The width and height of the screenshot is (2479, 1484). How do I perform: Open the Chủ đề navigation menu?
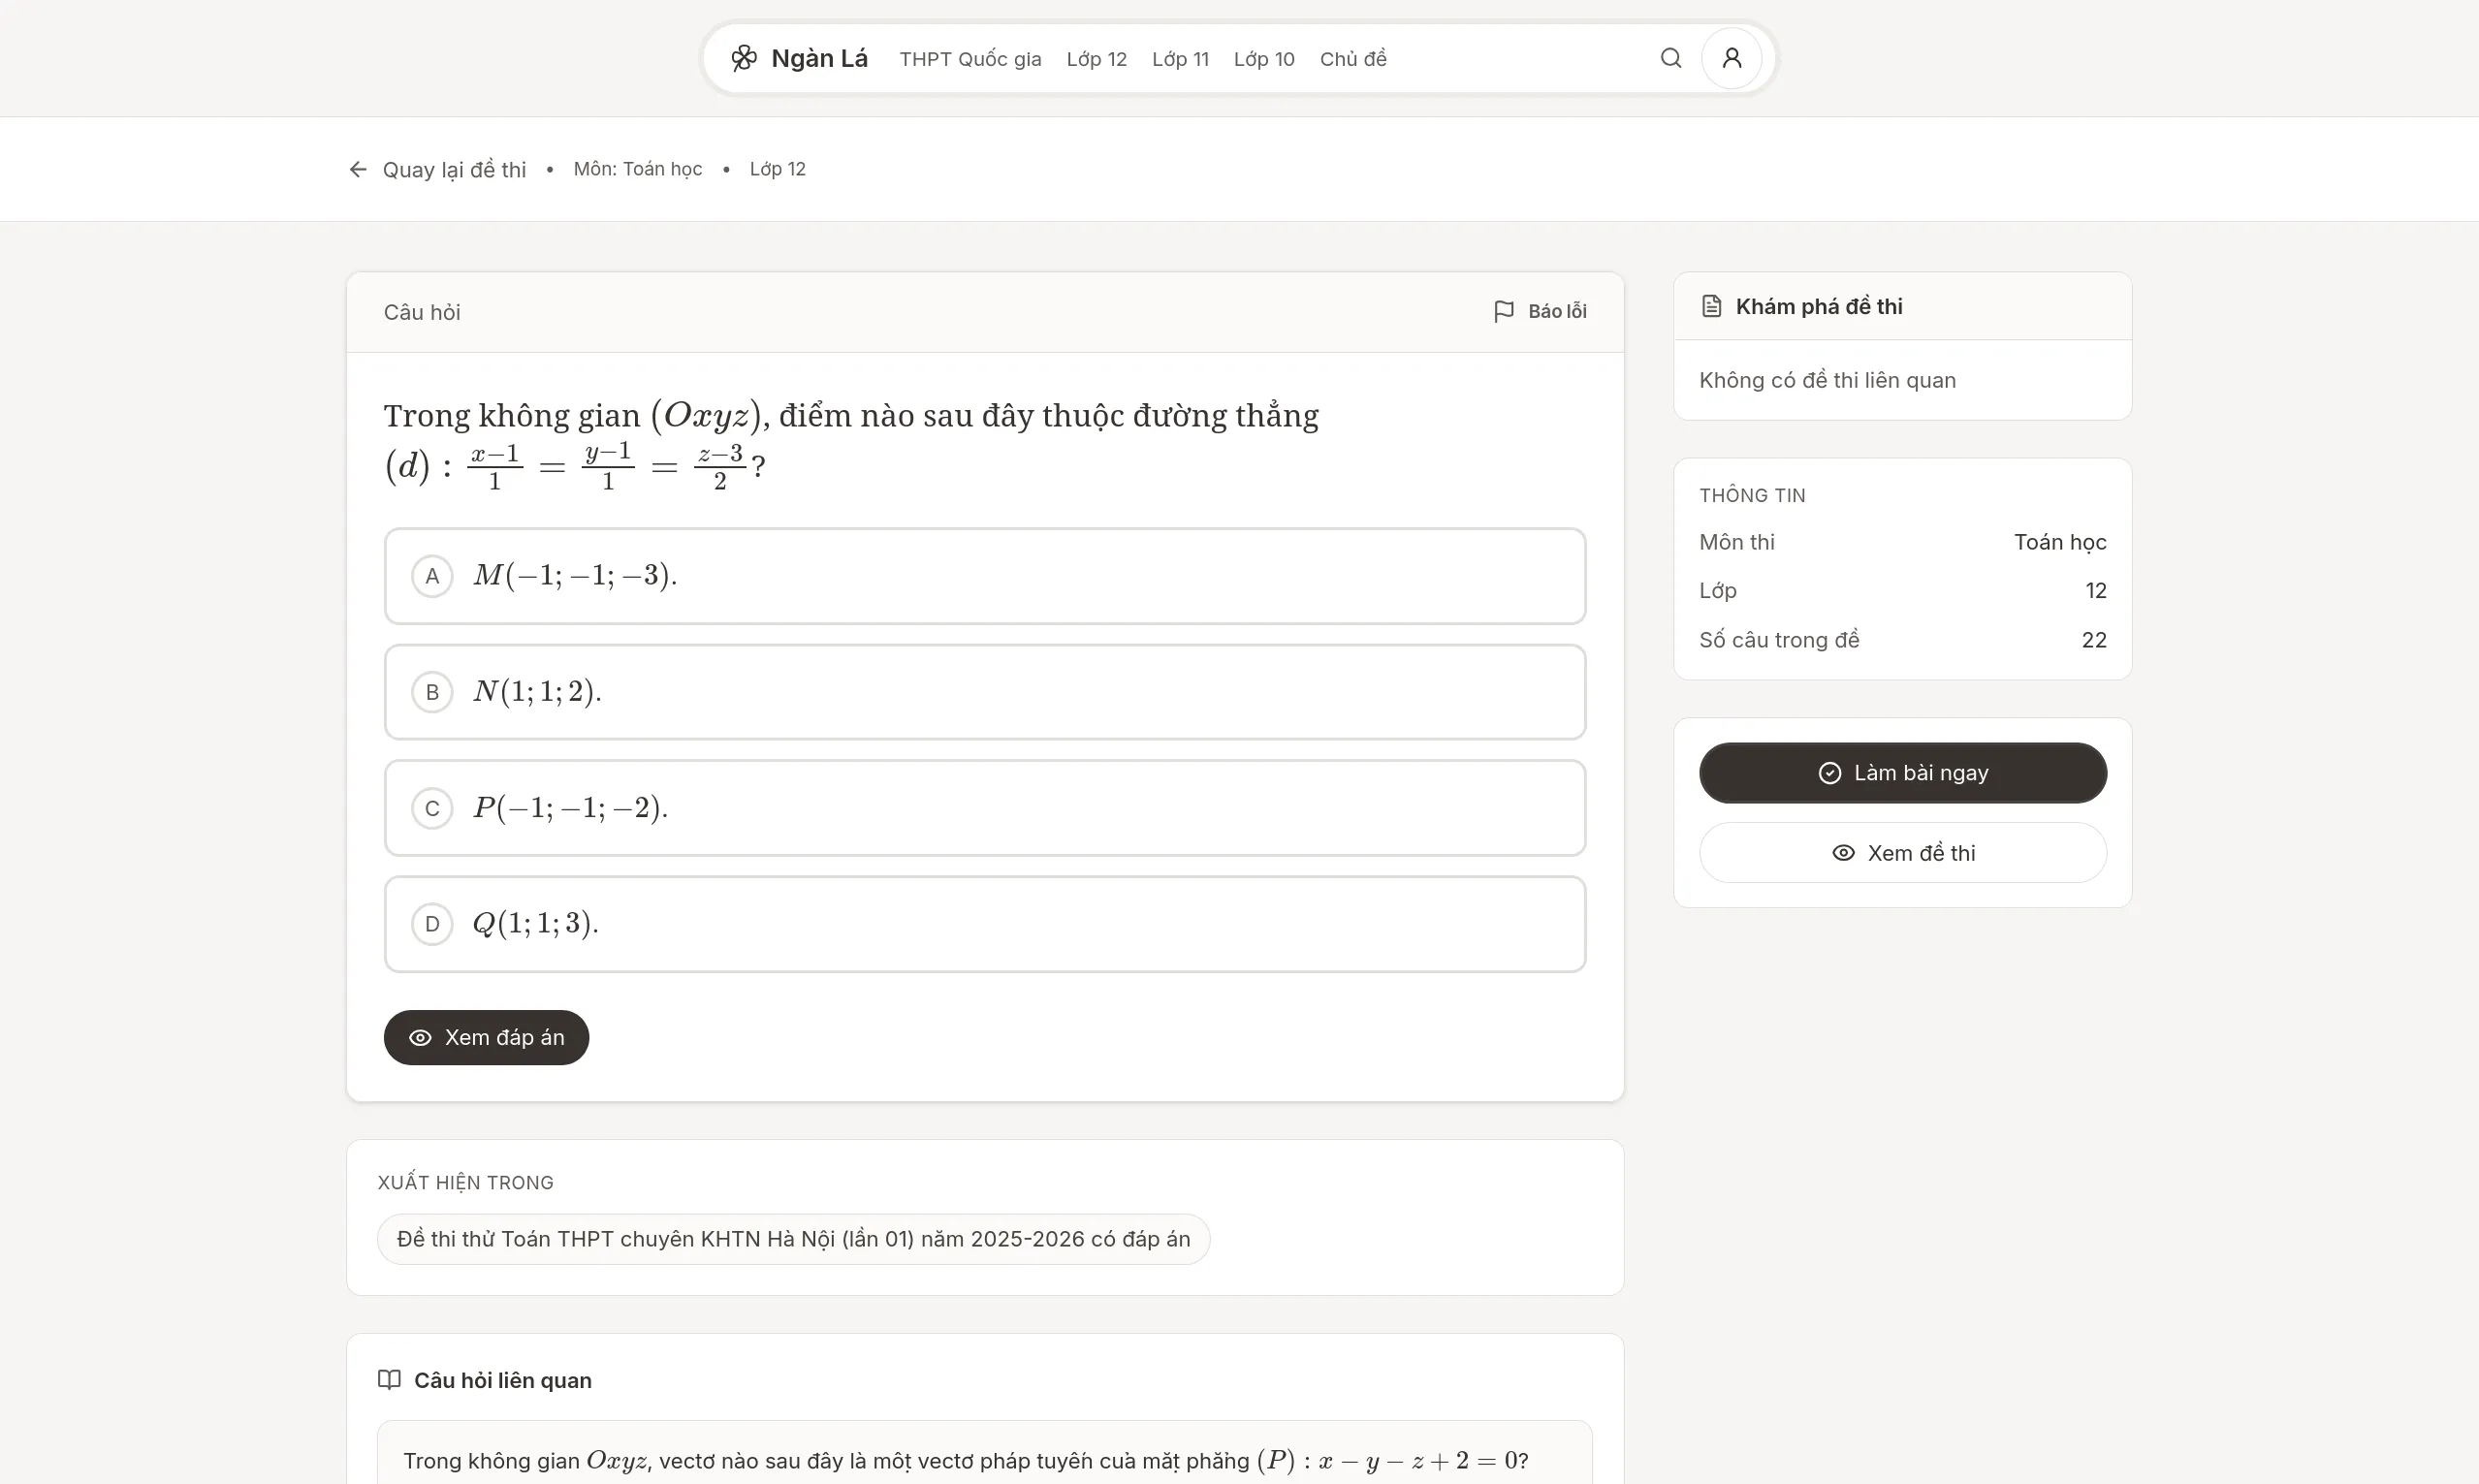pos(1352,59)
